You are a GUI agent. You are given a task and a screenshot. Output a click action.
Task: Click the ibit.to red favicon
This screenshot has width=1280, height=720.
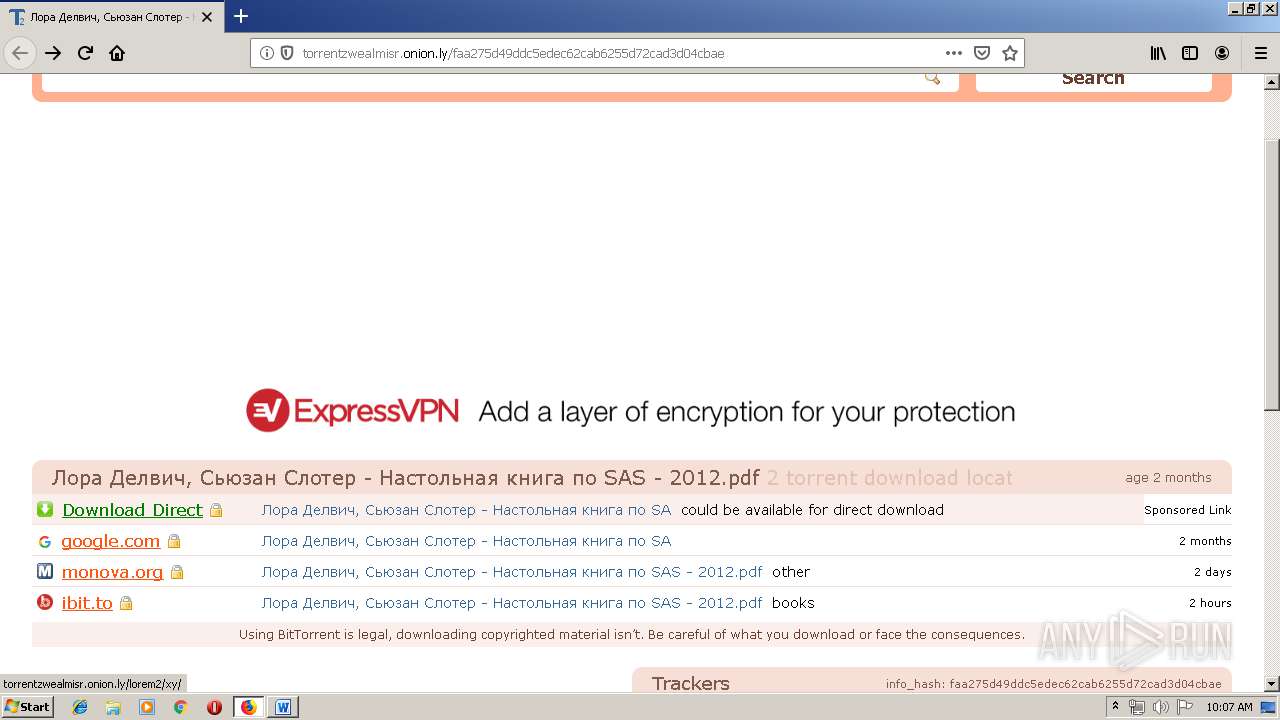point(45,602)
